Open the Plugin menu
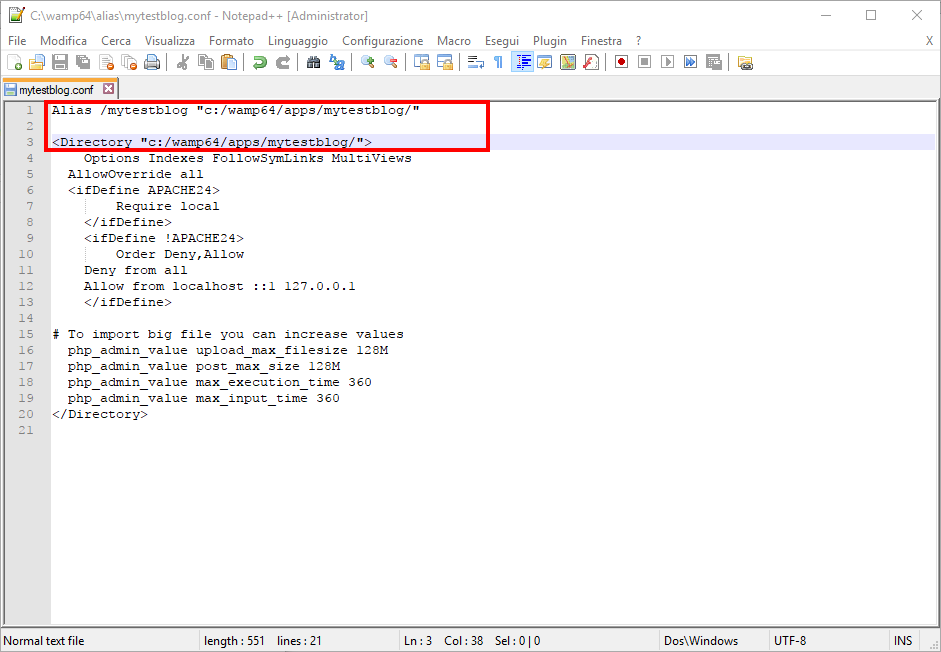 coord(550,41)
